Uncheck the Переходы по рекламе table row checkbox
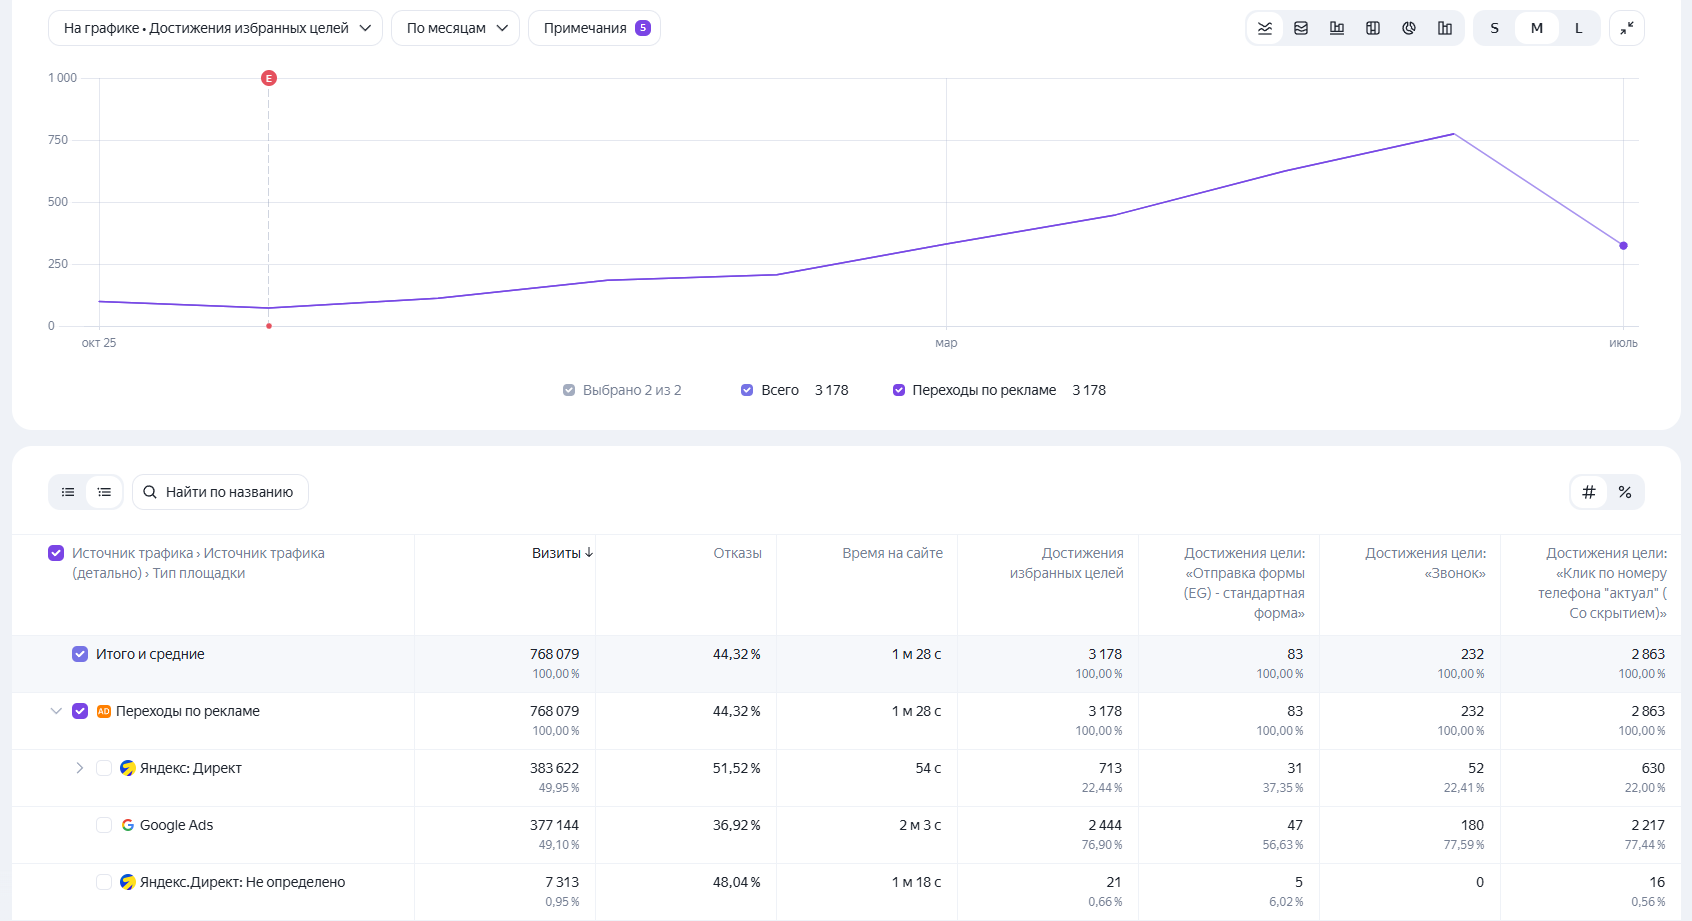This screenshot has height=921, width=1692. pos(80,711)
